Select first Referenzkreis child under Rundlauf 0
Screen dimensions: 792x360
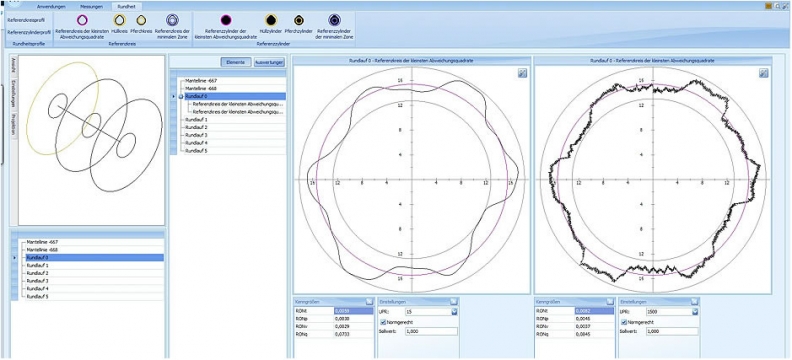(238, 104)
